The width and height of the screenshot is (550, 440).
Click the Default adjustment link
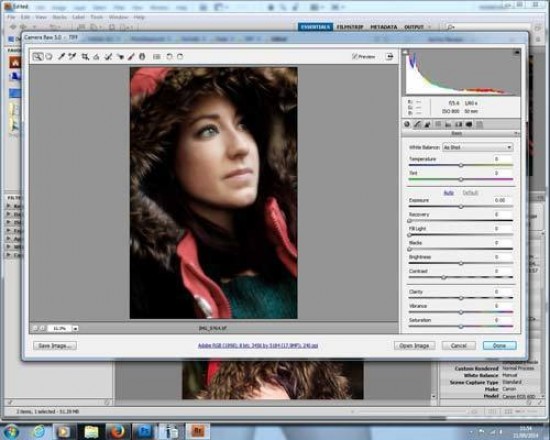coord(470,193)
